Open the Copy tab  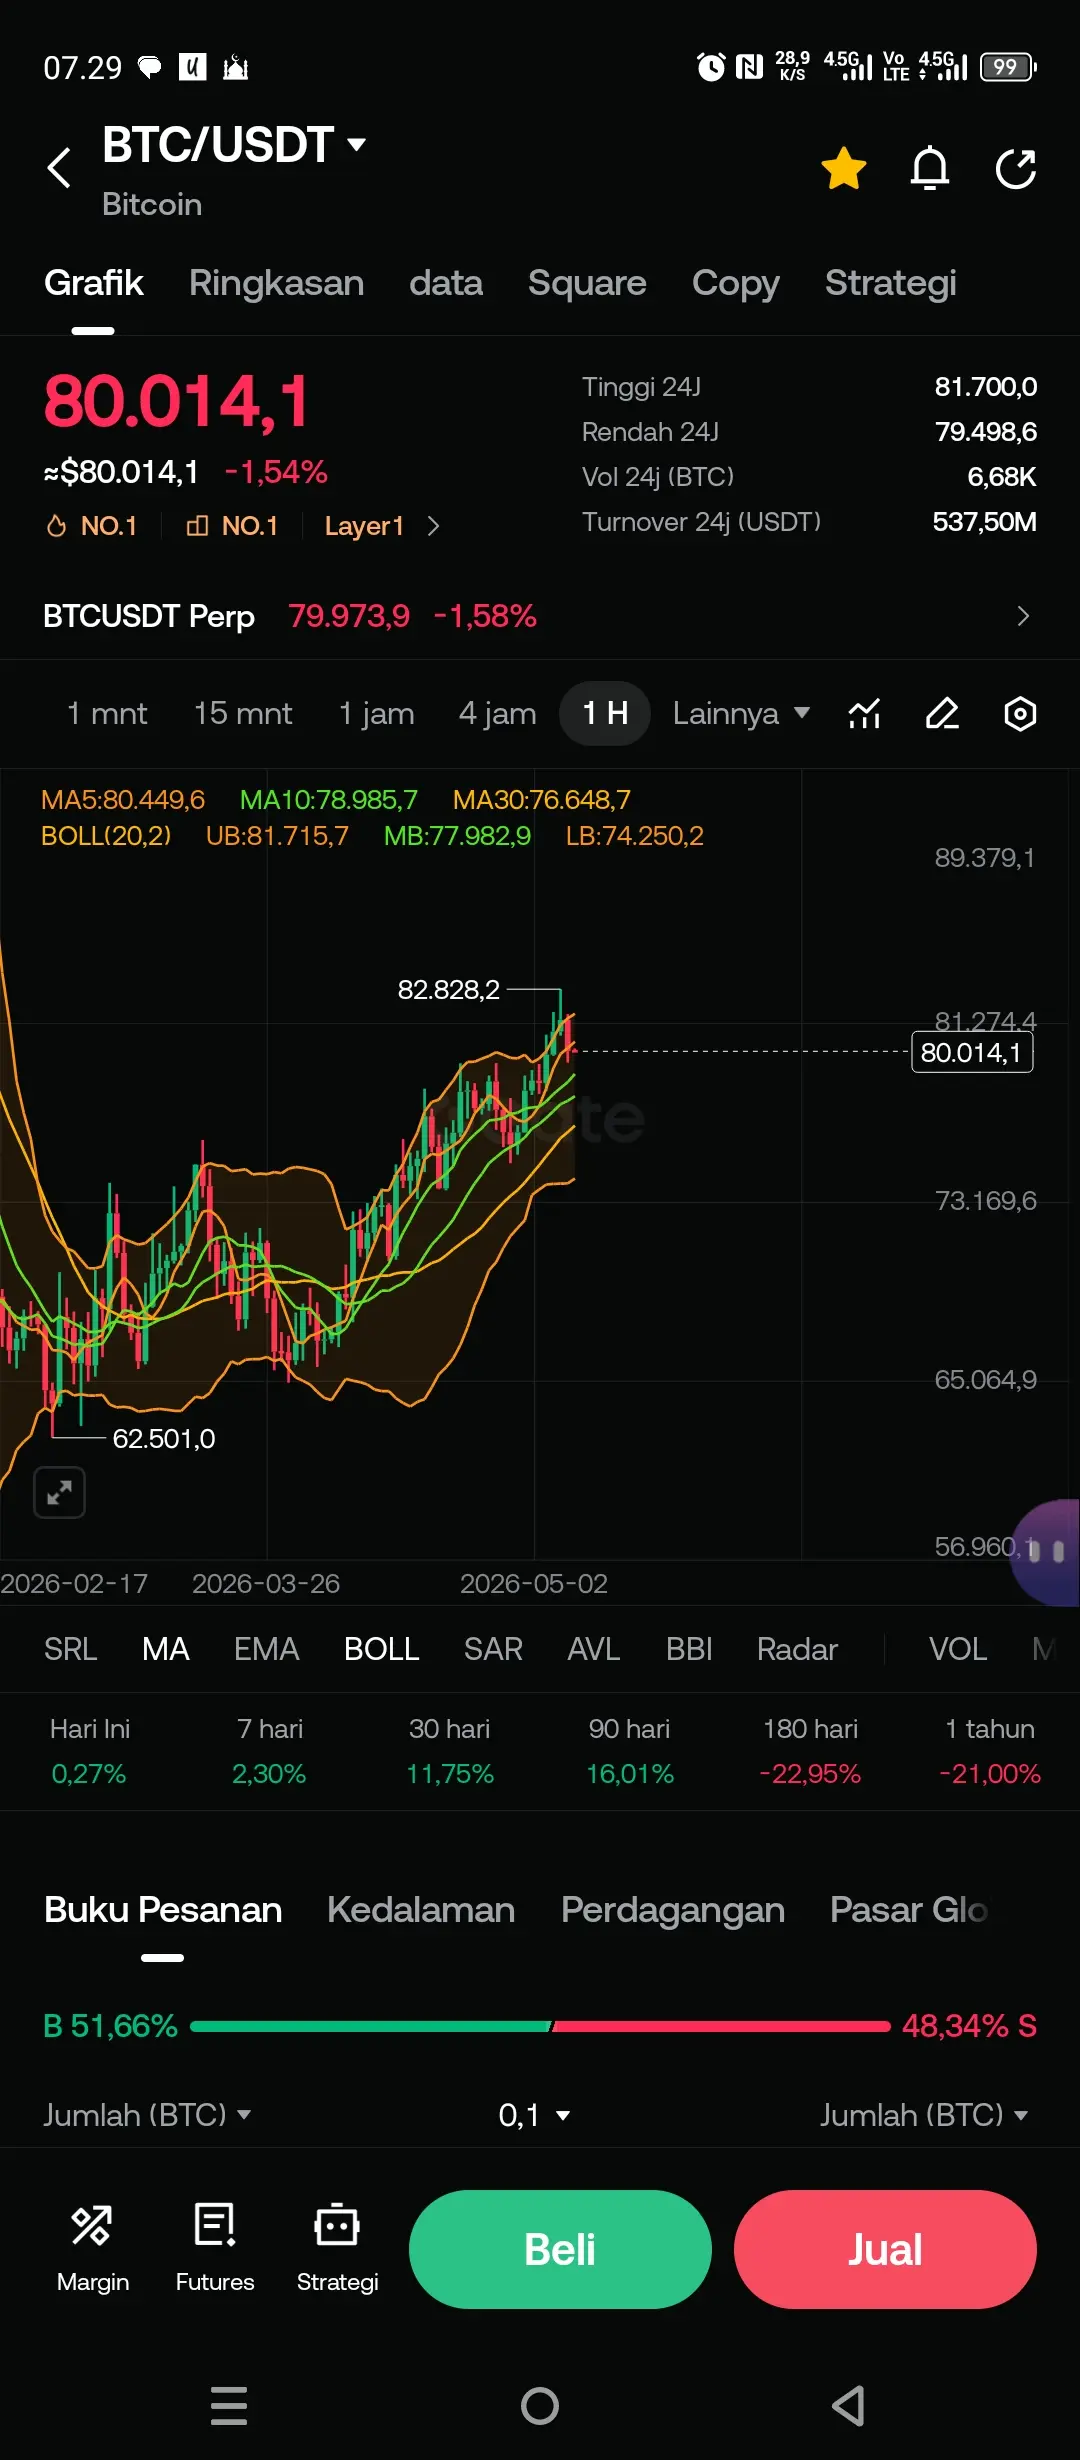tap(736, 283)
